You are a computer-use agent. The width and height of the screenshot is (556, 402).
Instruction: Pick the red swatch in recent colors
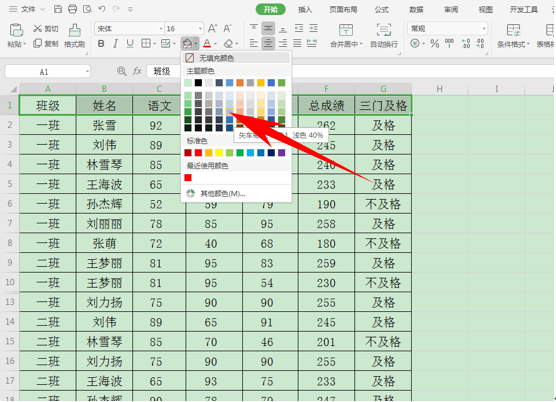point(188,178)
